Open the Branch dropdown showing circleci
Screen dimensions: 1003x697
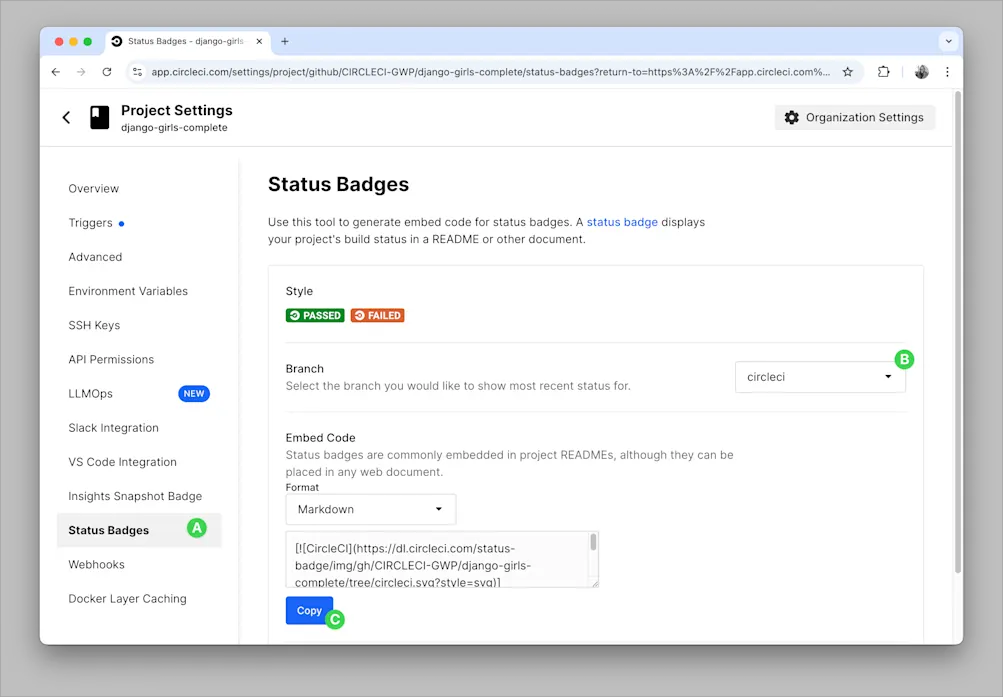coord(819,377)
